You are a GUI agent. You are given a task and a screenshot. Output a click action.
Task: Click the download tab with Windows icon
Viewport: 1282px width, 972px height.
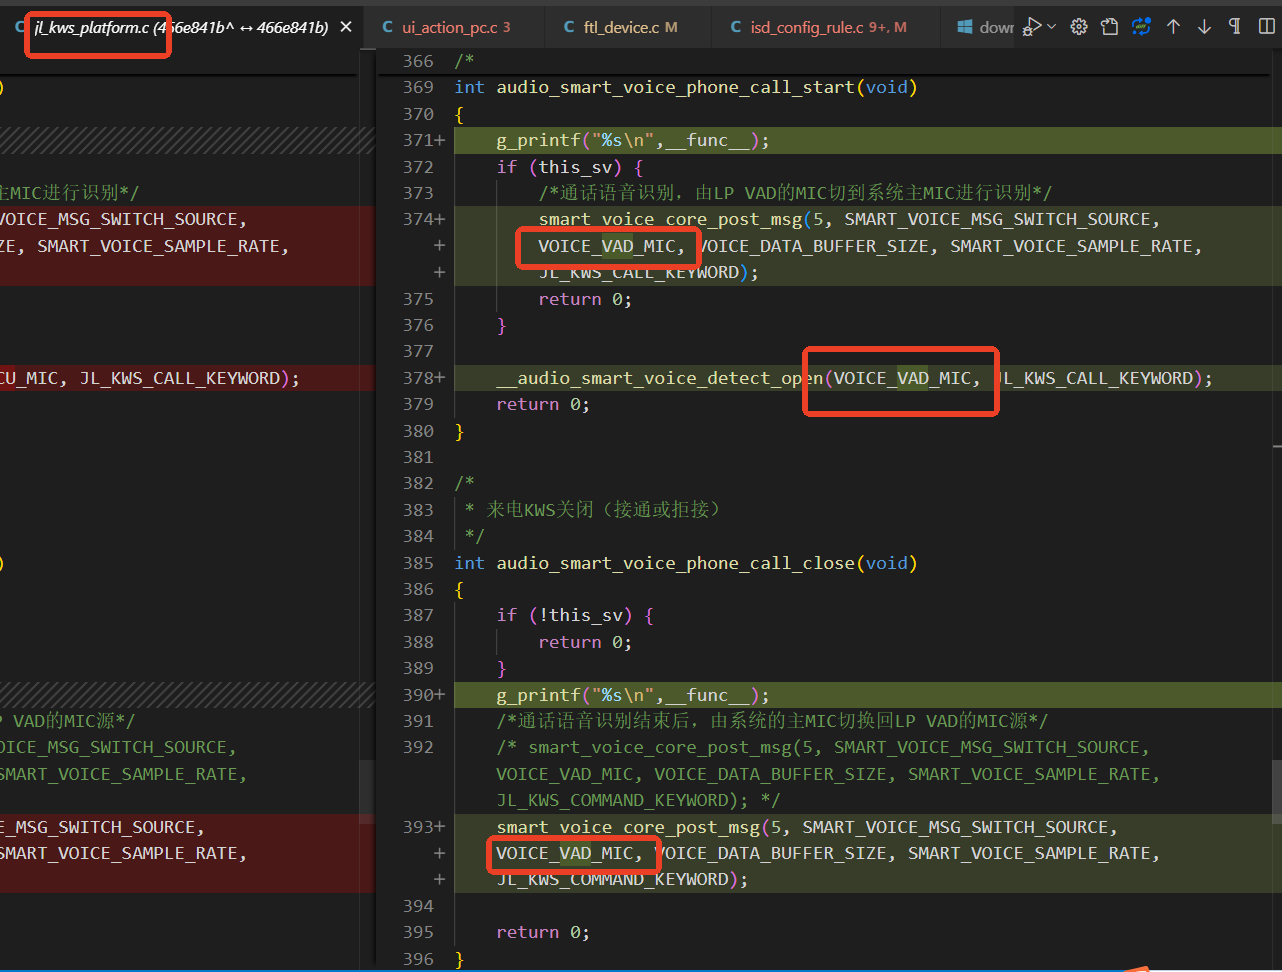(x=984, y=27)
